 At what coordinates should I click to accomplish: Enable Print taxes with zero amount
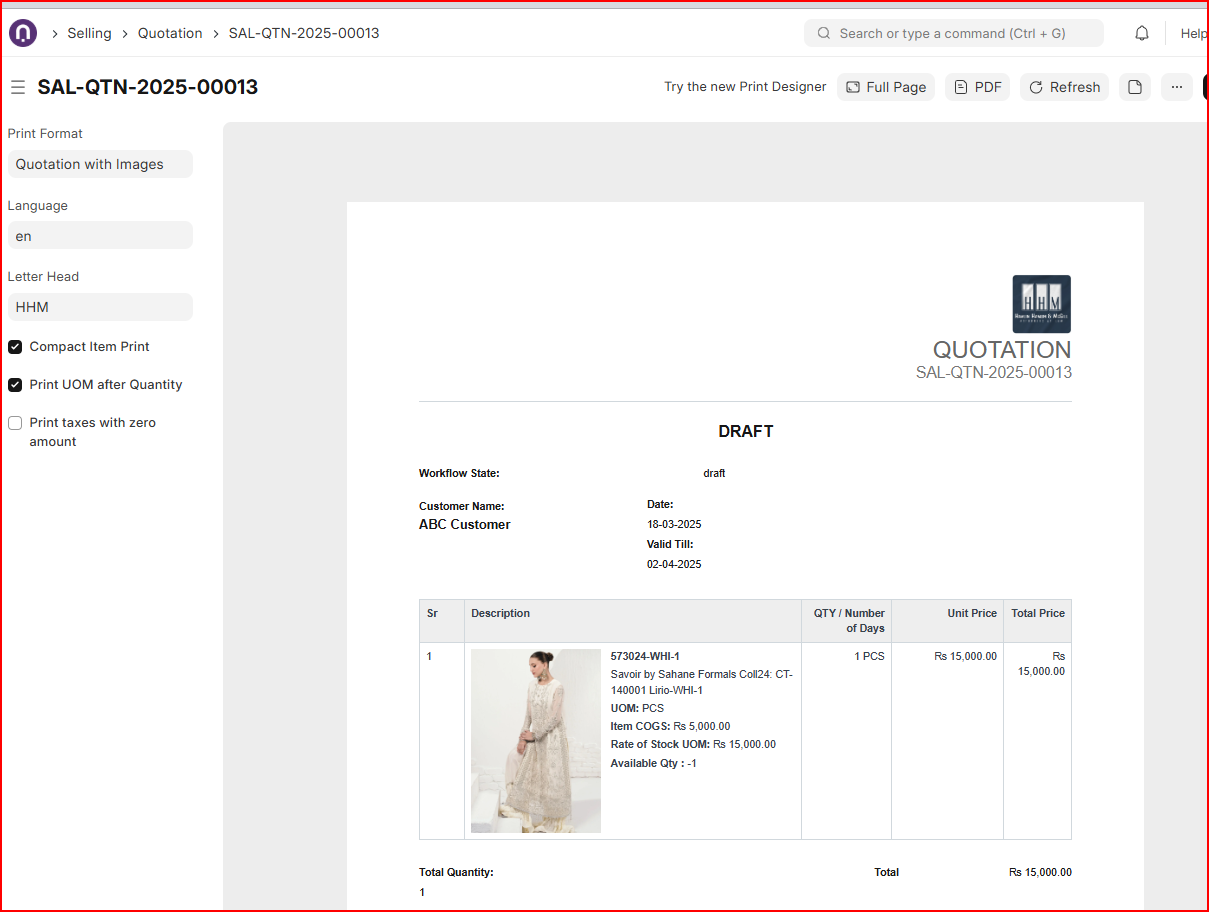[15, 423]
